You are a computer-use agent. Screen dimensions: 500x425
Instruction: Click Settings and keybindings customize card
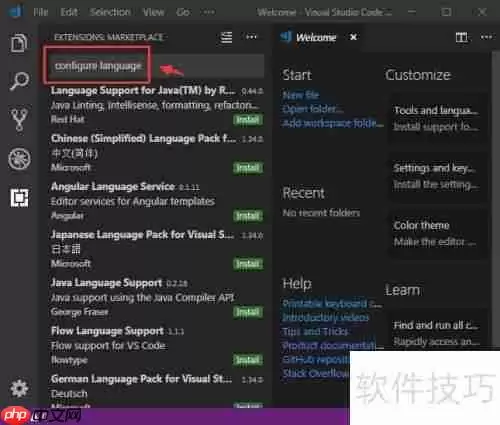437,176
